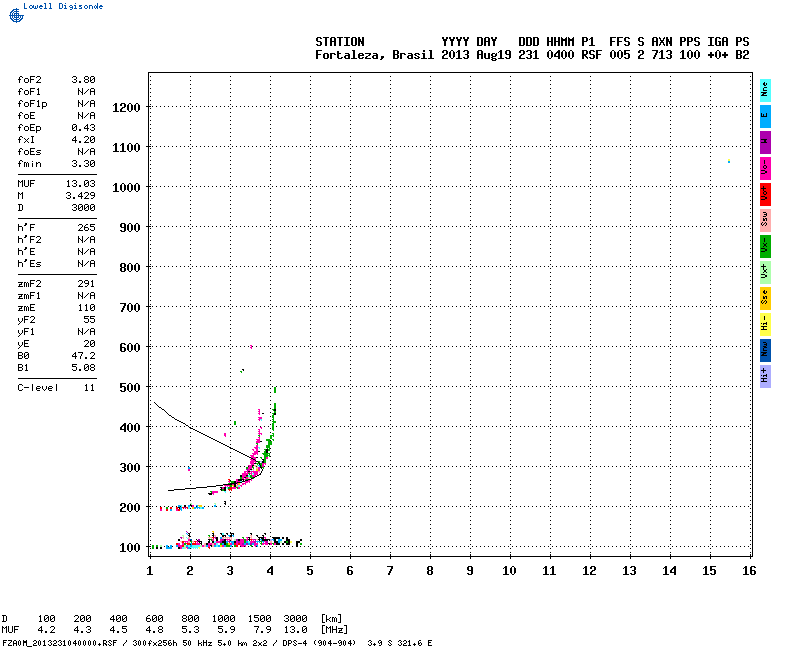Choose the dark green Vx- legend swatch
This screenshot has width=800, height=650.
(765, 246)
